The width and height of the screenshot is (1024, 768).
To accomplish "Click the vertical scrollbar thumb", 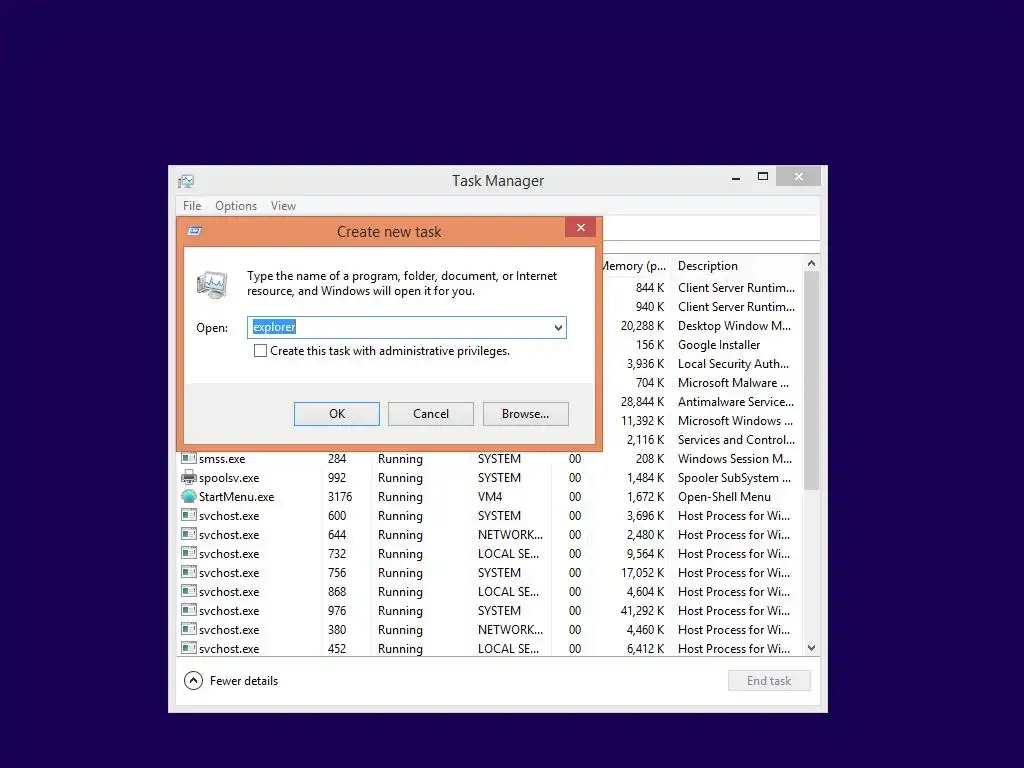I will [811, 380].
